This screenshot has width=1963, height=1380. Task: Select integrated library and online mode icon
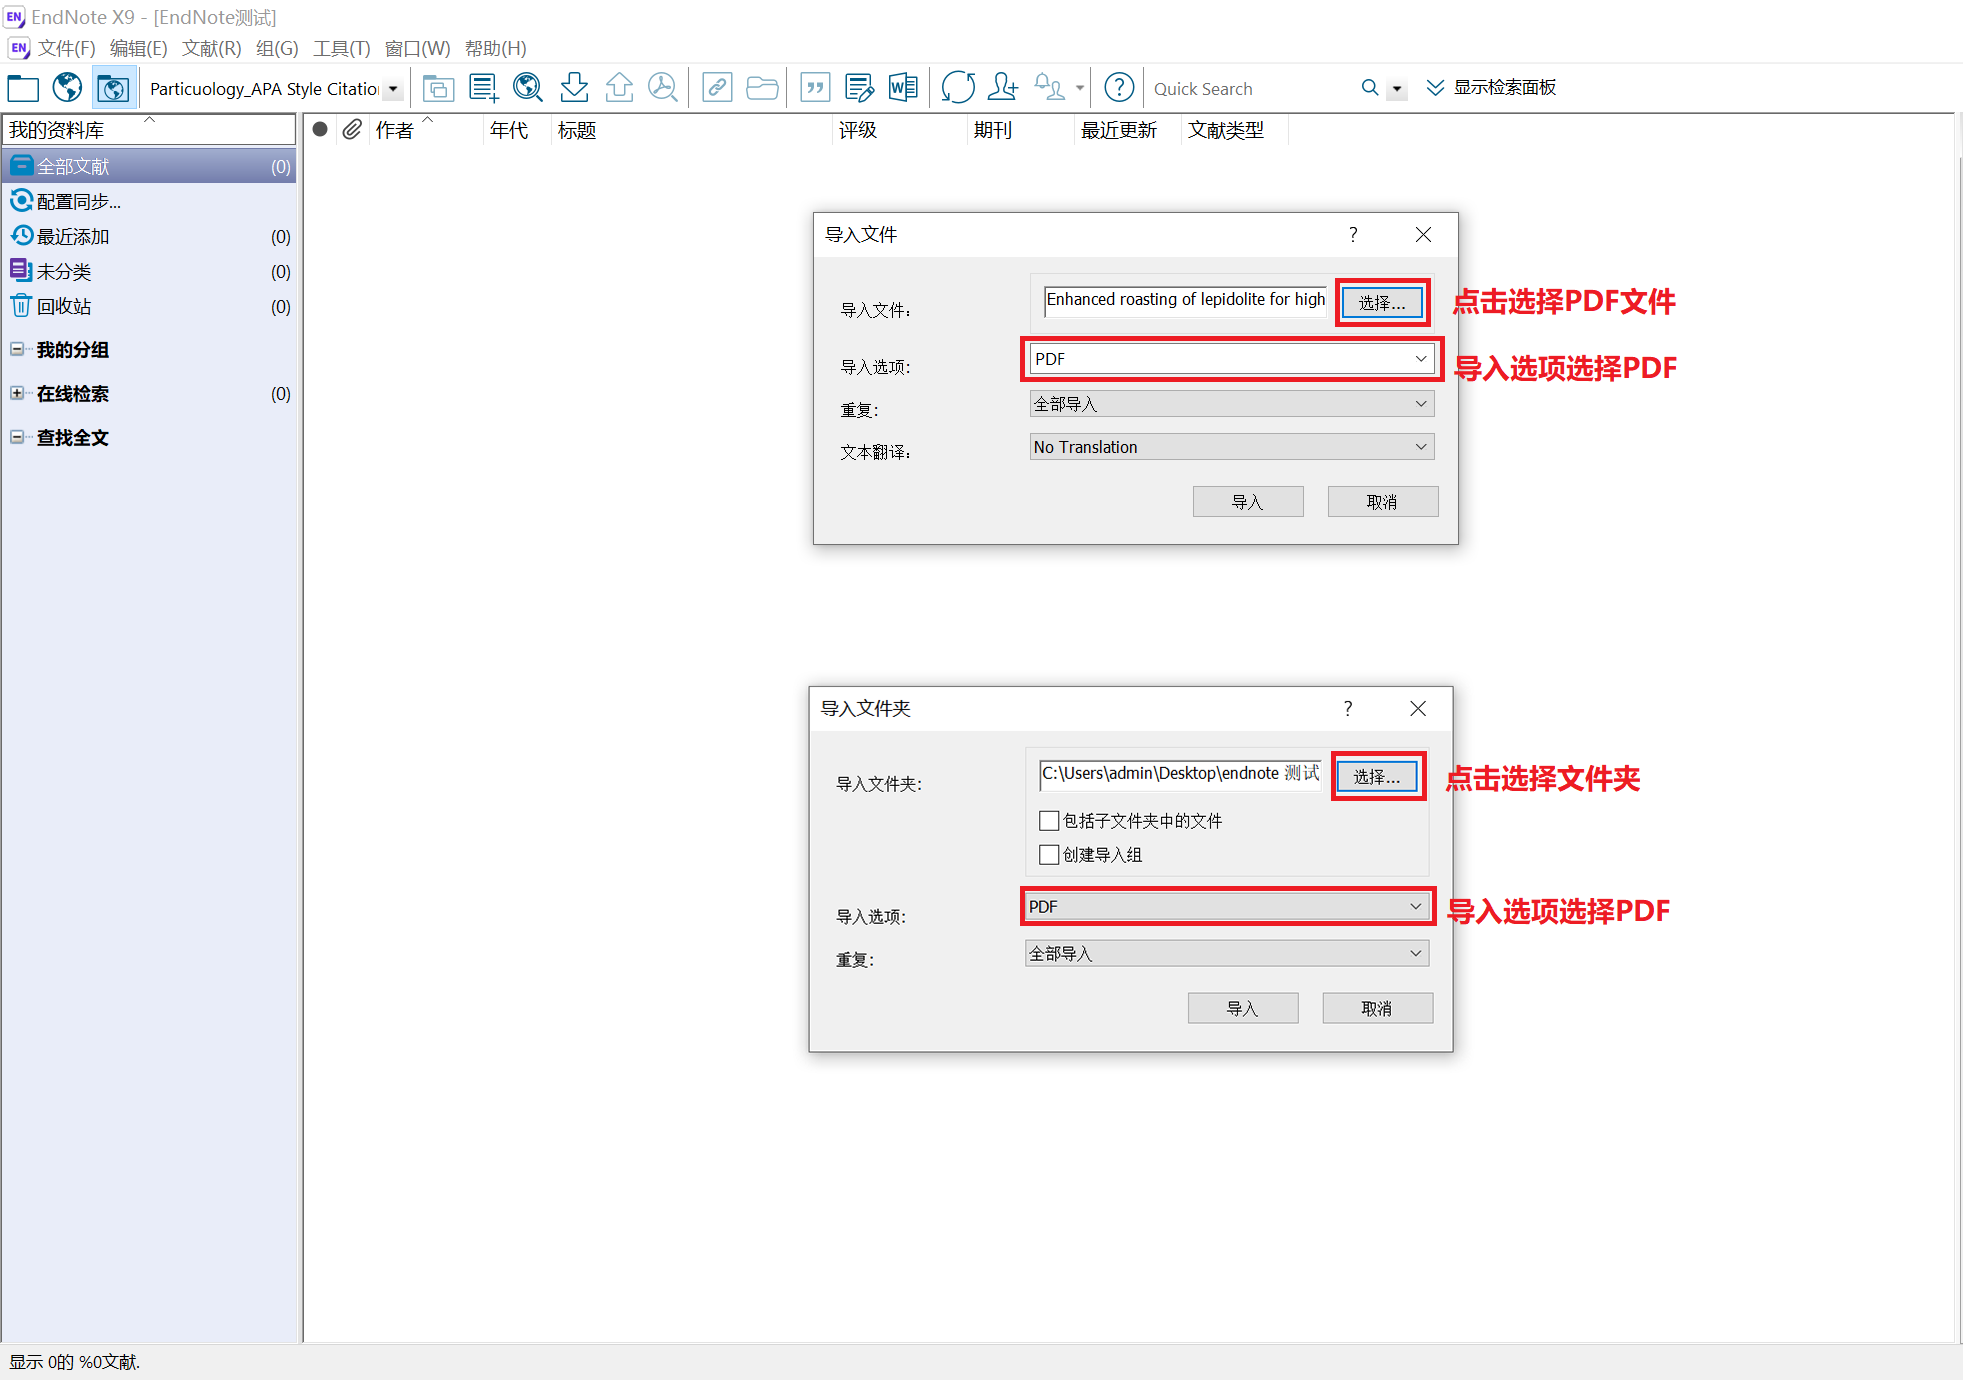click(113, 88)
